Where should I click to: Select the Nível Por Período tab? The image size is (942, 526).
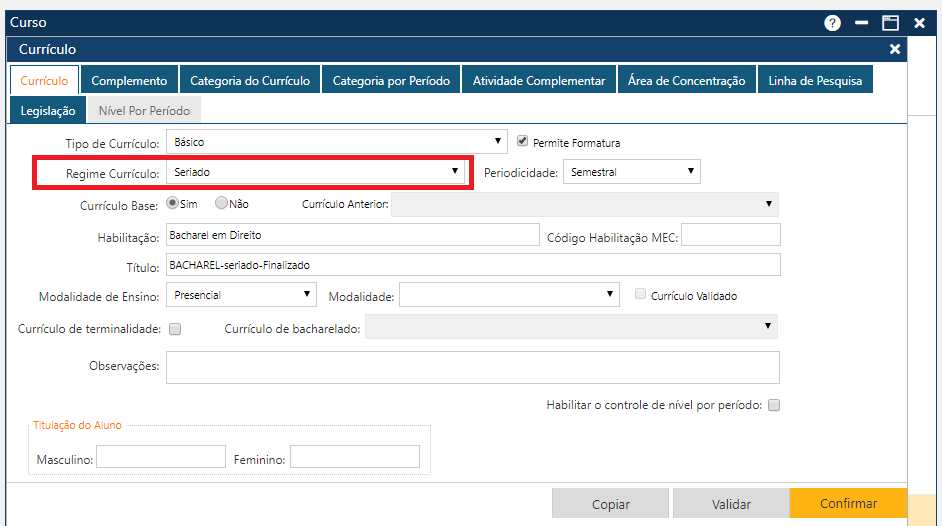(144, 110)
